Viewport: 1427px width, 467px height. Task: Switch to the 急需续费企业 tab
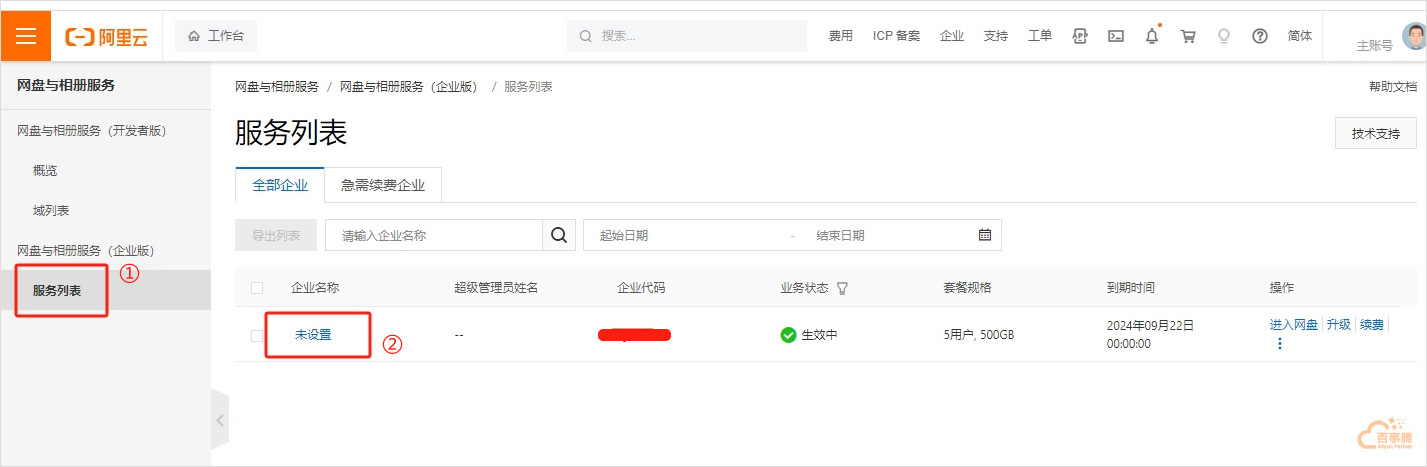(x=383, y=185)
